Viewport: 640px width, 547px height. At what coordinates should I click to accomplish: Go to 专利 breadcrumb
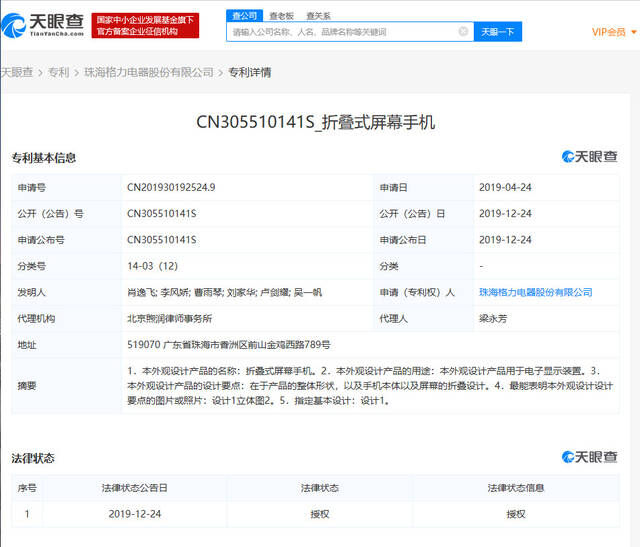pos(59,72)
